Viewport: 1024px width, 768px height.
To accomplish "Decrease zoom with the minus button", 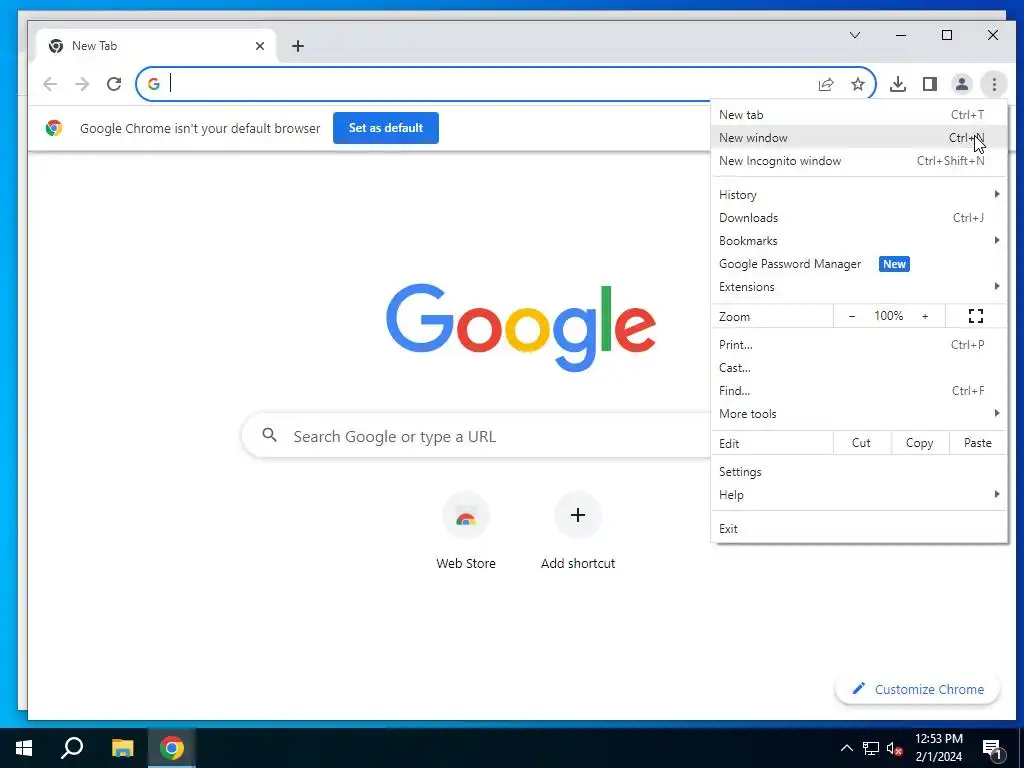I will 852,316.
